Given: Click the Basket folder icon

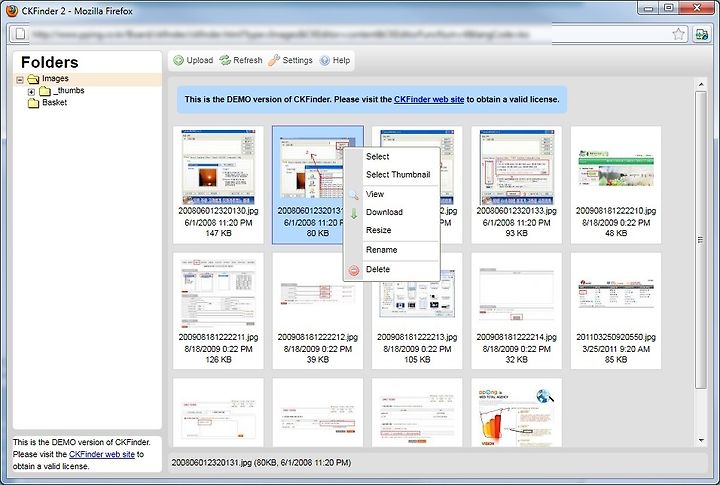Looking at the screenshot, I should click(33, 103).
